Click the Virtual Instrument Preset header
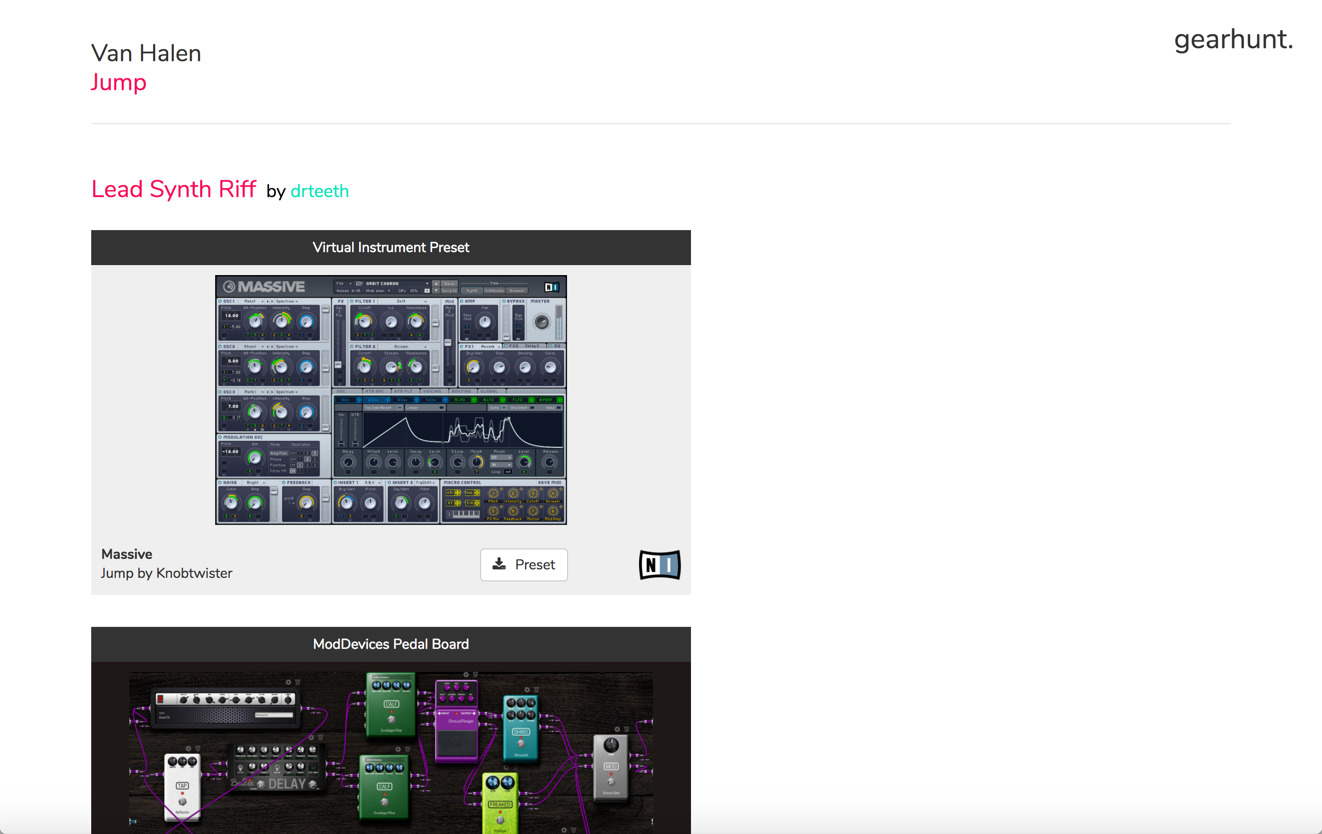 click(x=391, y=248)
